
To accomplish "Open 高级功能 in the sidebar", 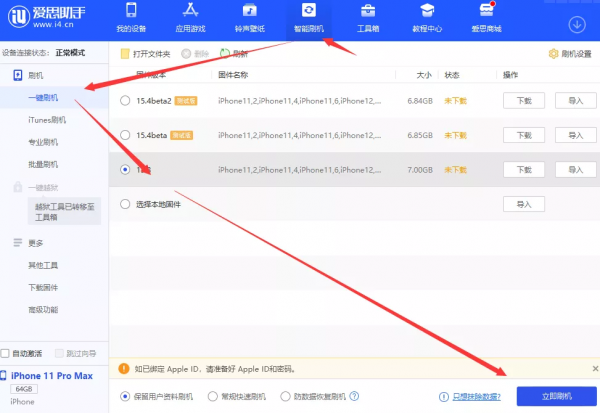I will pos(43,309).
